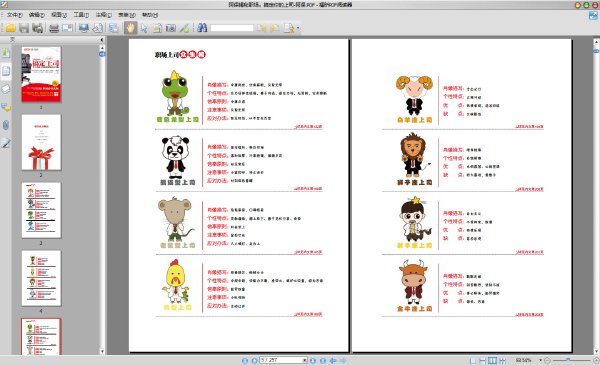Image resolution: width=600 pixels, height=365 pixels.
Task: Open the Help menu
Action: click(x=150, y=15)
